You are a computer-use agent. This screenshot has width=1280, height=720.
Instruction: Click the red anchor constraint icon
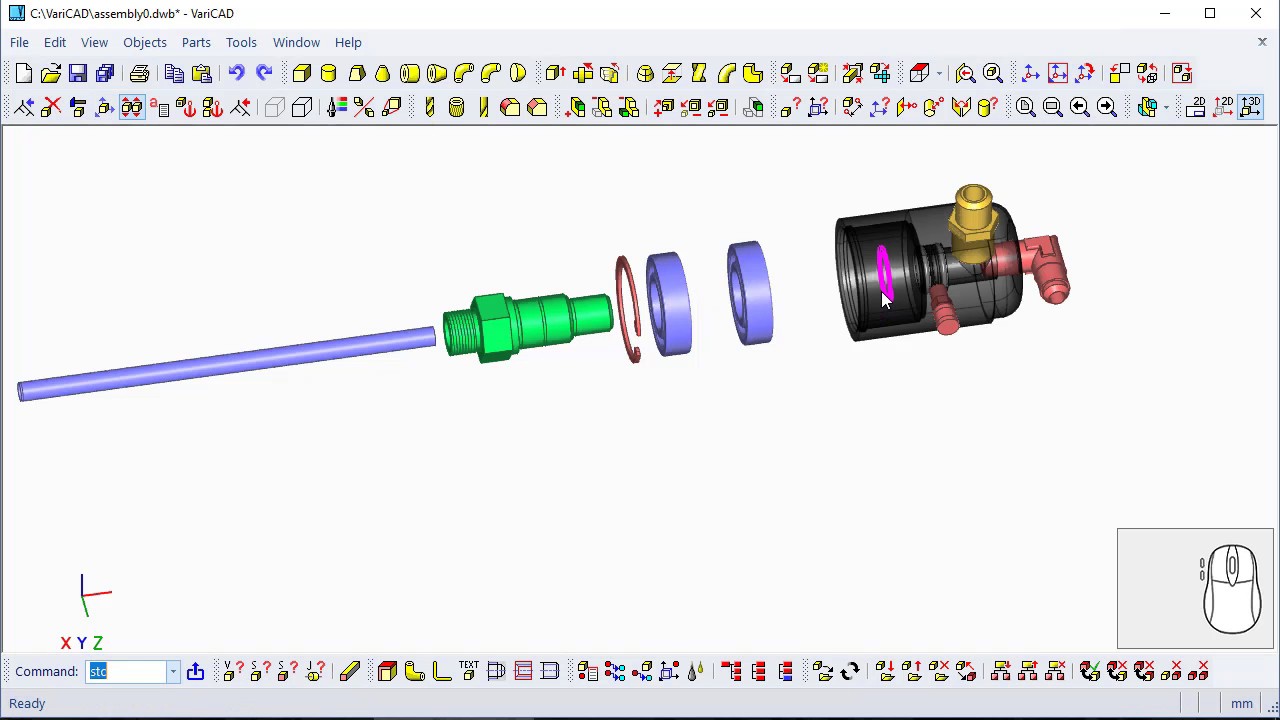(x=186, y=106)
